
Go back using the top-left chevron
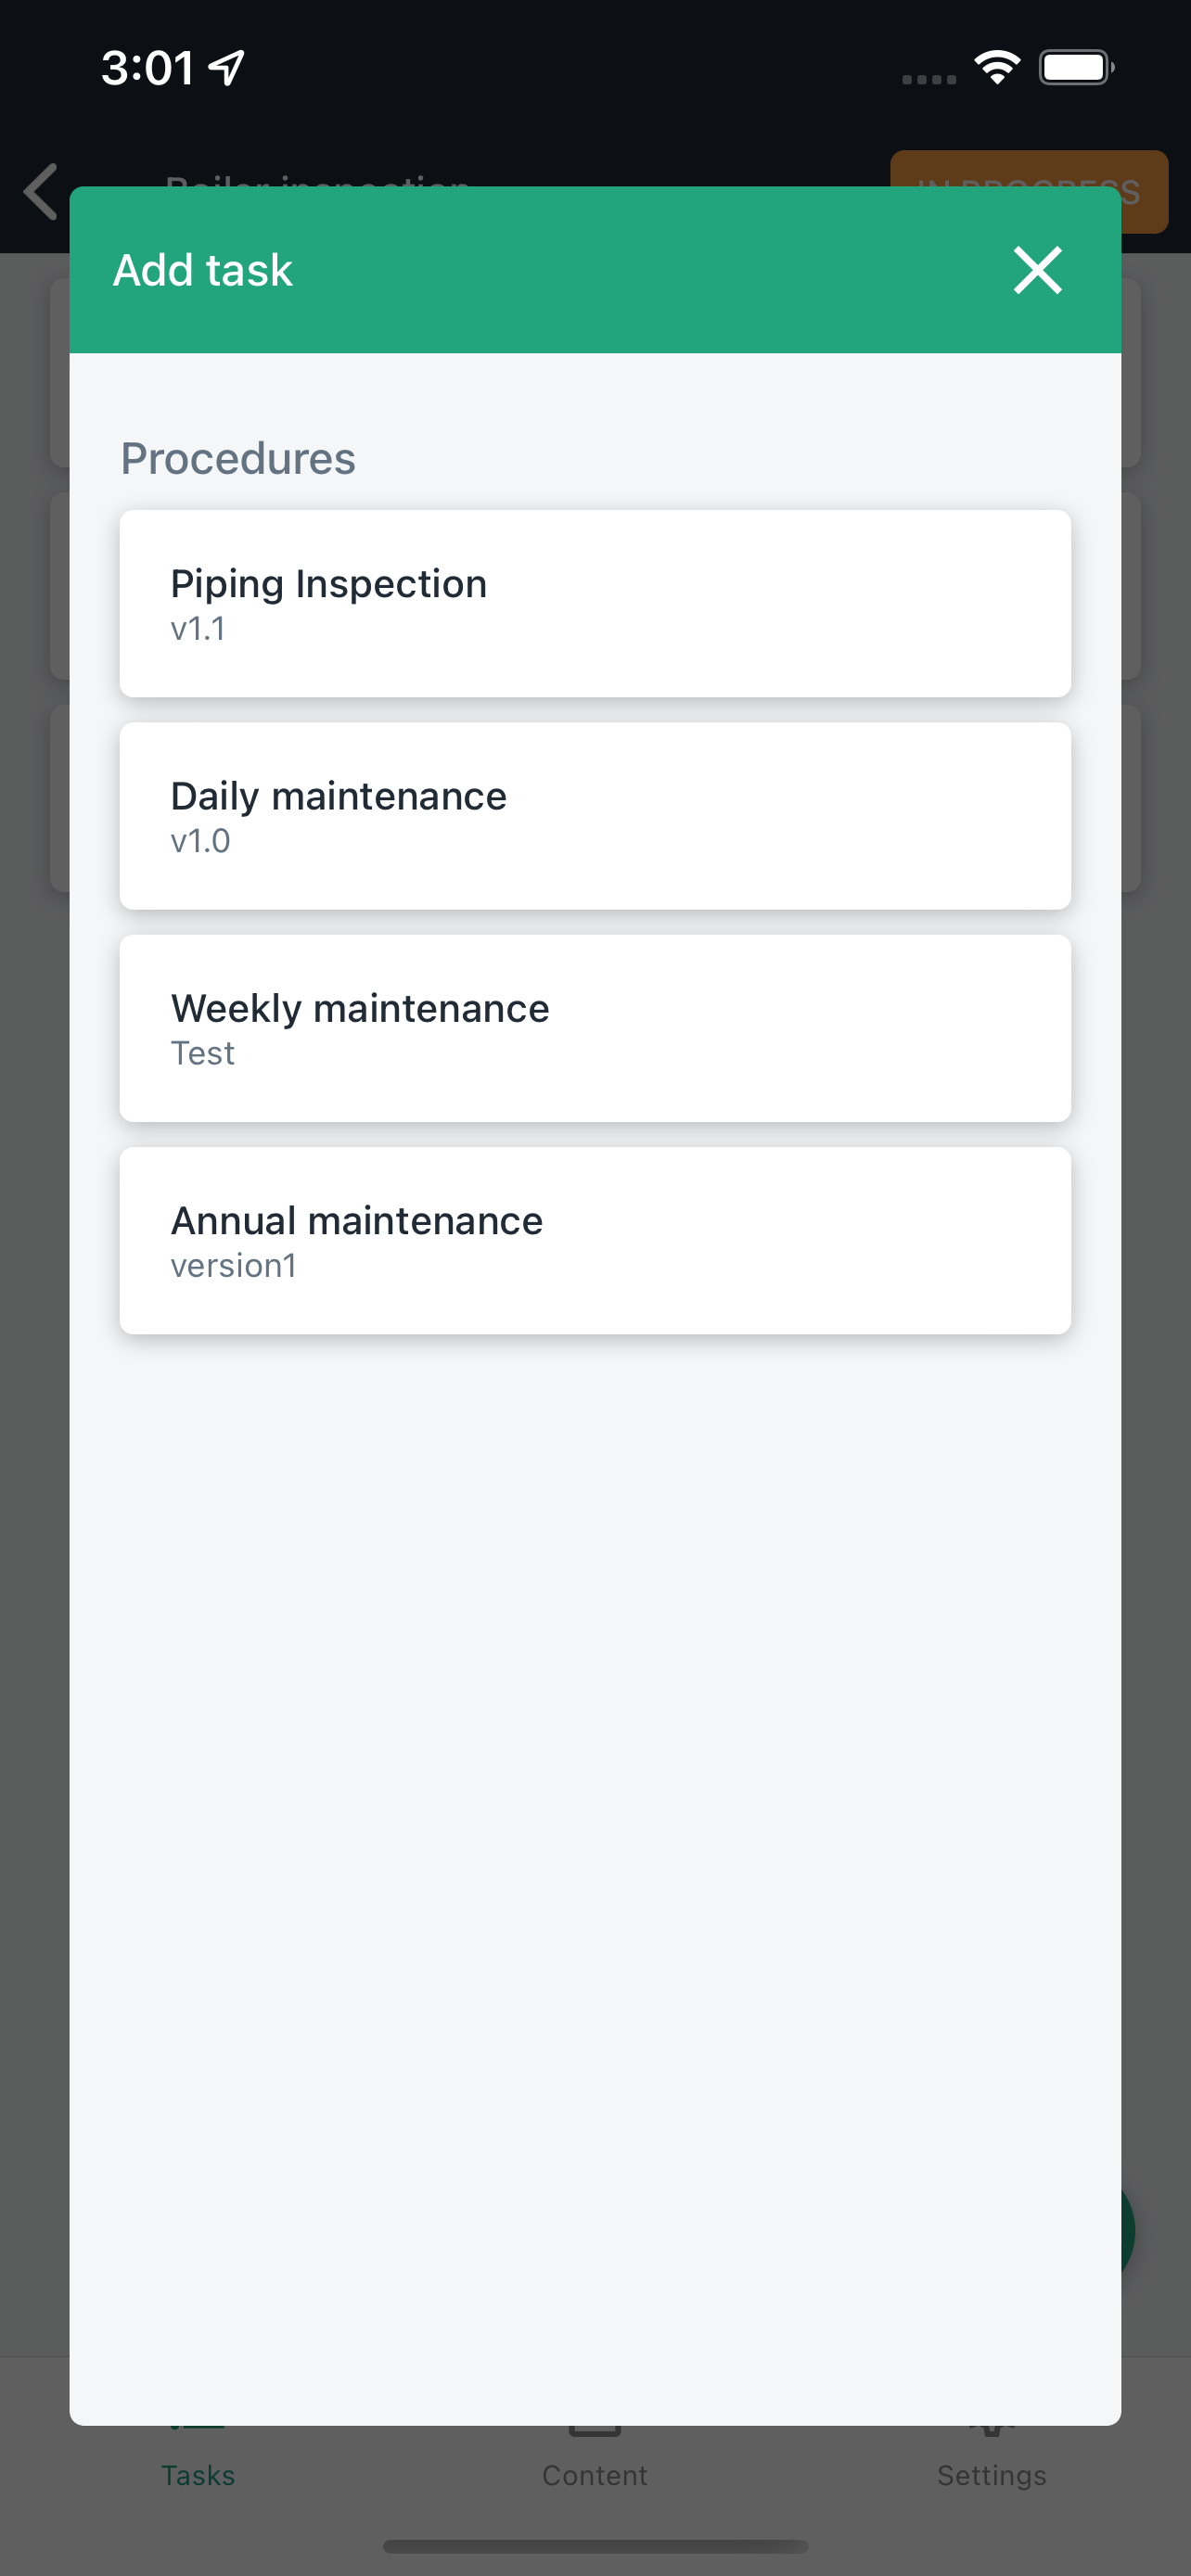click(42, 191)
